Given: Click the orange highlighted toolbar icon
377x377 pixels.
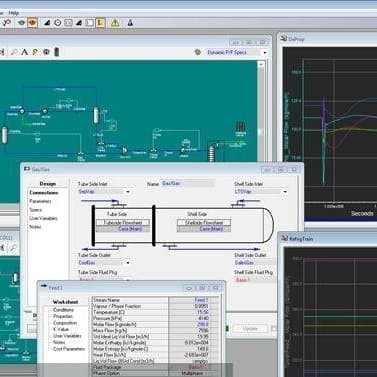Looking at the screenshot, I should [x=32, y=23].
